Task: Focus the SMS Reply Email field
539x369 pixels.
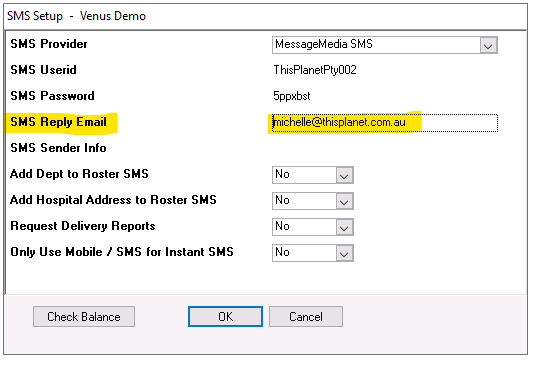Action: [384, 123]
